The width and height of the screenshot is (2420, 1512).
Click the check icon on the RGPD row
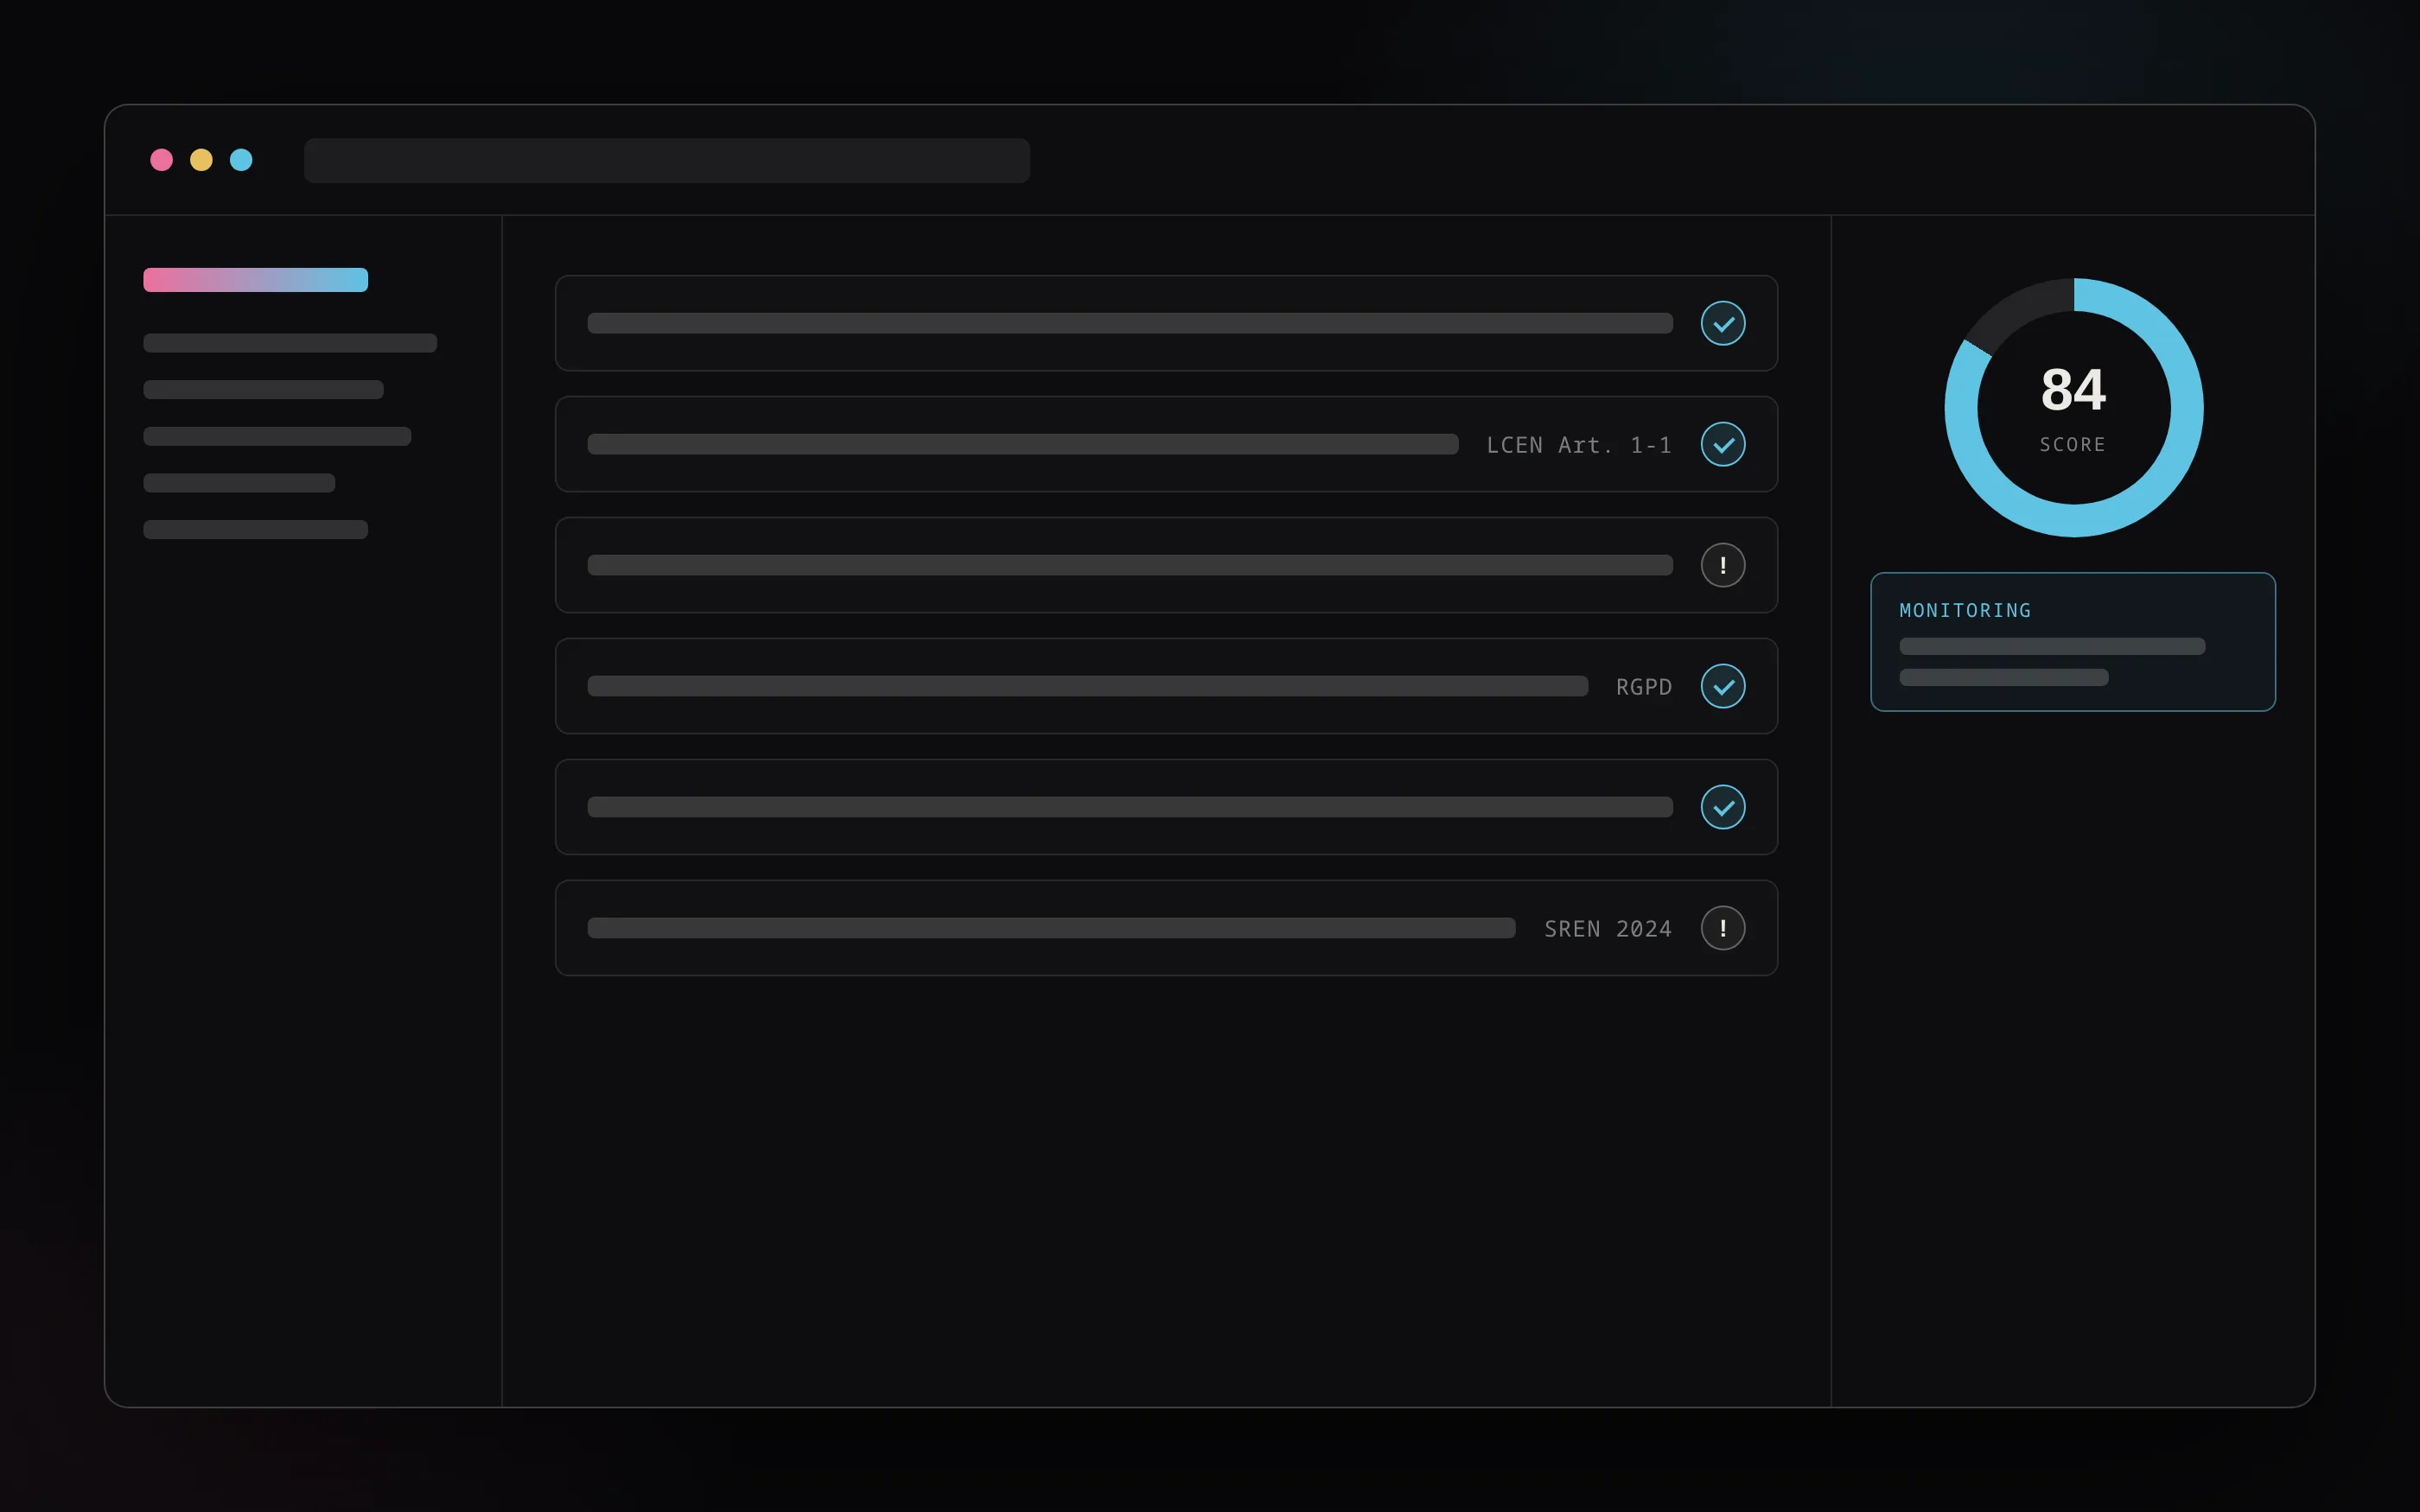click(x=1723, y=686)
